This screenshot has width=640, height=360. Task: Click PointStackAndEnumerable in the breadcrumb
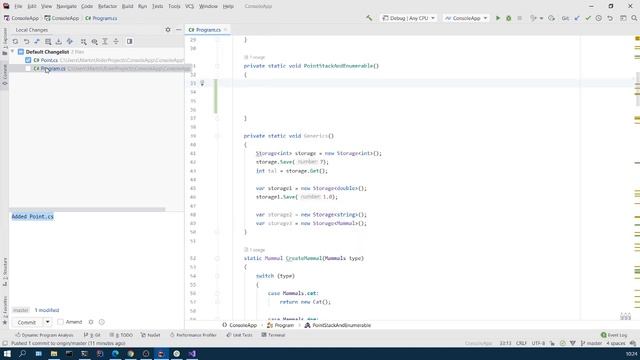pyautogui.click(x=338, y=325)
